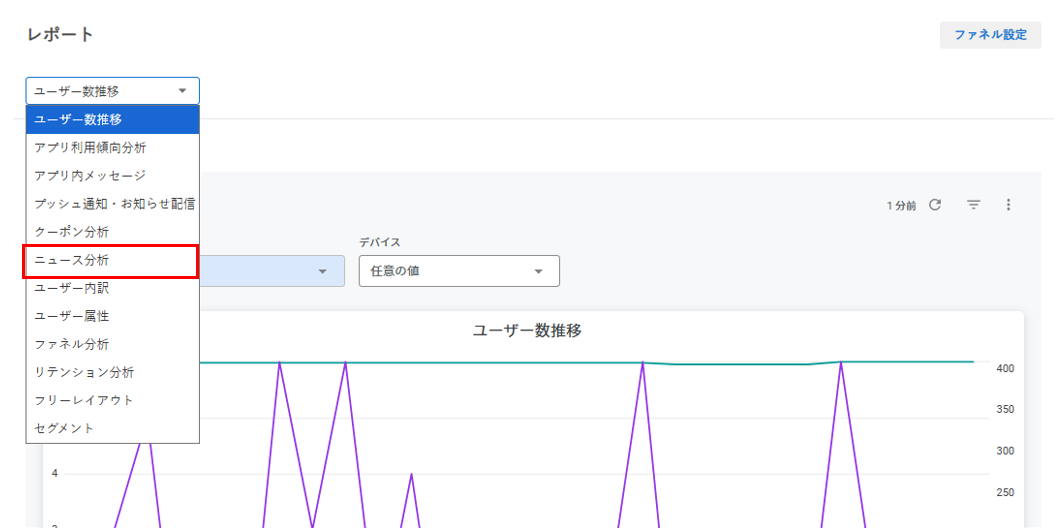Click the 300 right axis label
The image size is (1057, 532).
pyautogui.click(x=1005, y=451)
